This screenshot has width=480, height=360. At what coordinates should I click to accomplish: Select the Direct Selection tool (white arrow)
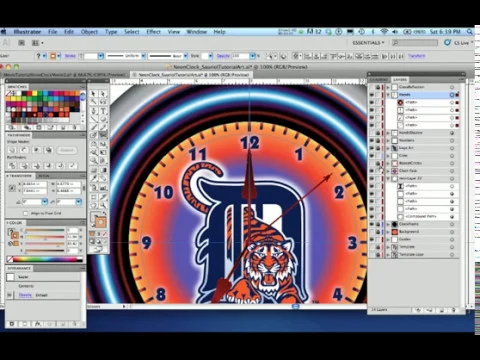103,94
